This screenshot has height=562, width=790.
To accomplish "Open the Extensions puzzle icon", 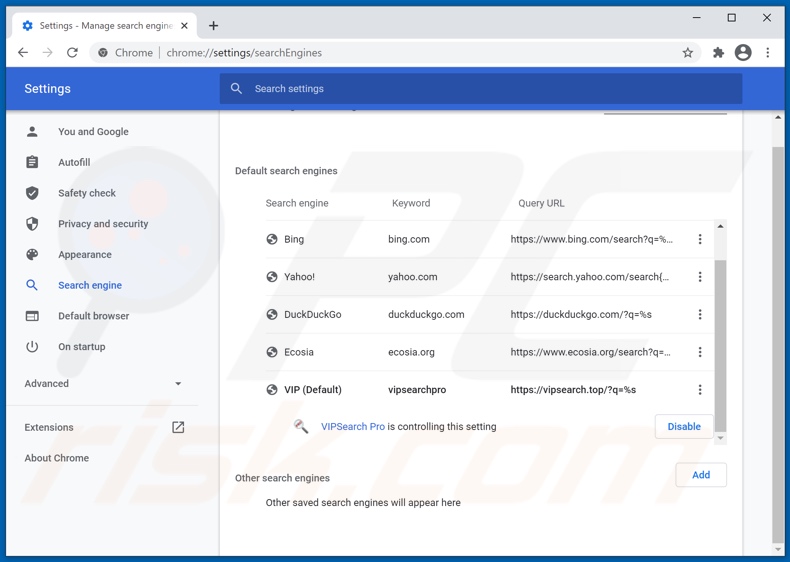I will 718,52.
